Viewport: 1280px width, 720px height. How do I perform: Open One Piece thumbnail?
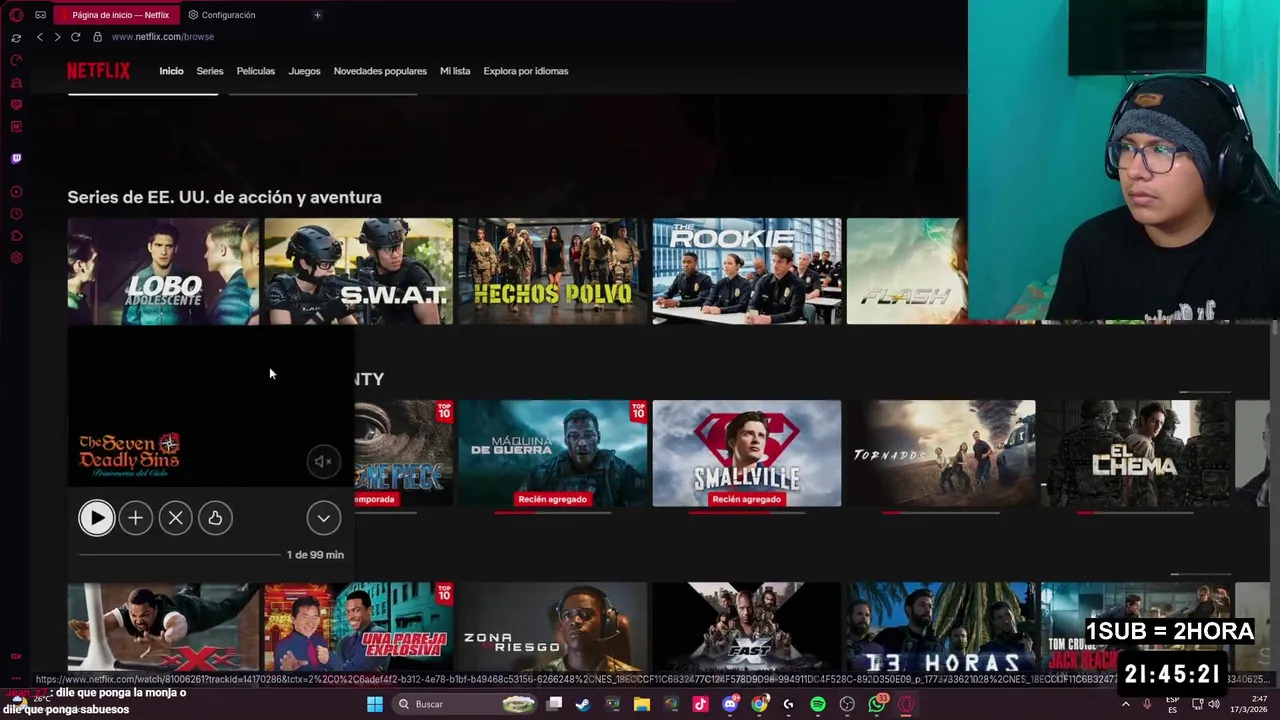[x=404, y=454]
